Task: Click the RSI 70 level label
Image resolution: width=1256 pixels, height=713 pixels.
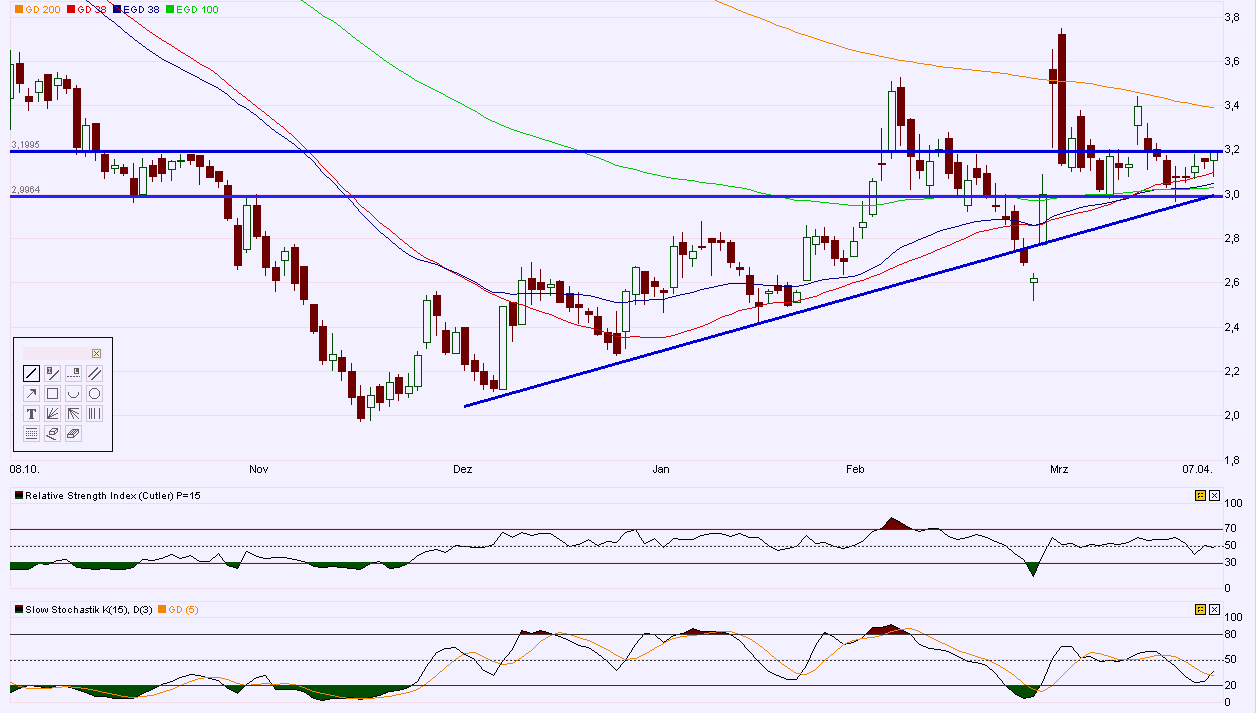Action: click(x=1229, y=528)
